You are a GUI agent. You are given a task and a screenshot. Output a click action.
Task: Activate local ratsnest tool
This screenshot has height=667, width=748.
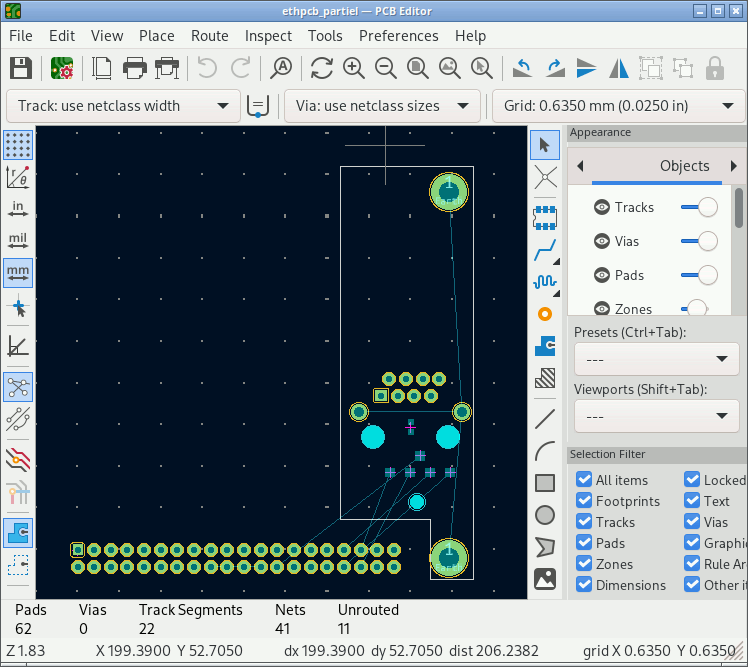545,177
